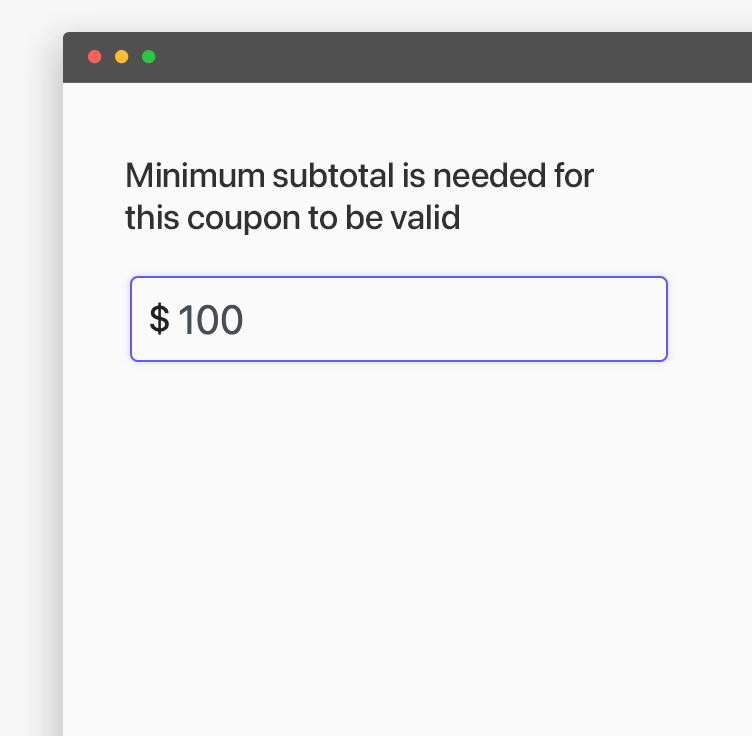This screenshot has width=752, height=736.
Task: Click the dollar sign prefix in the field
Action: pyautogui.click(x=159, y=320)
